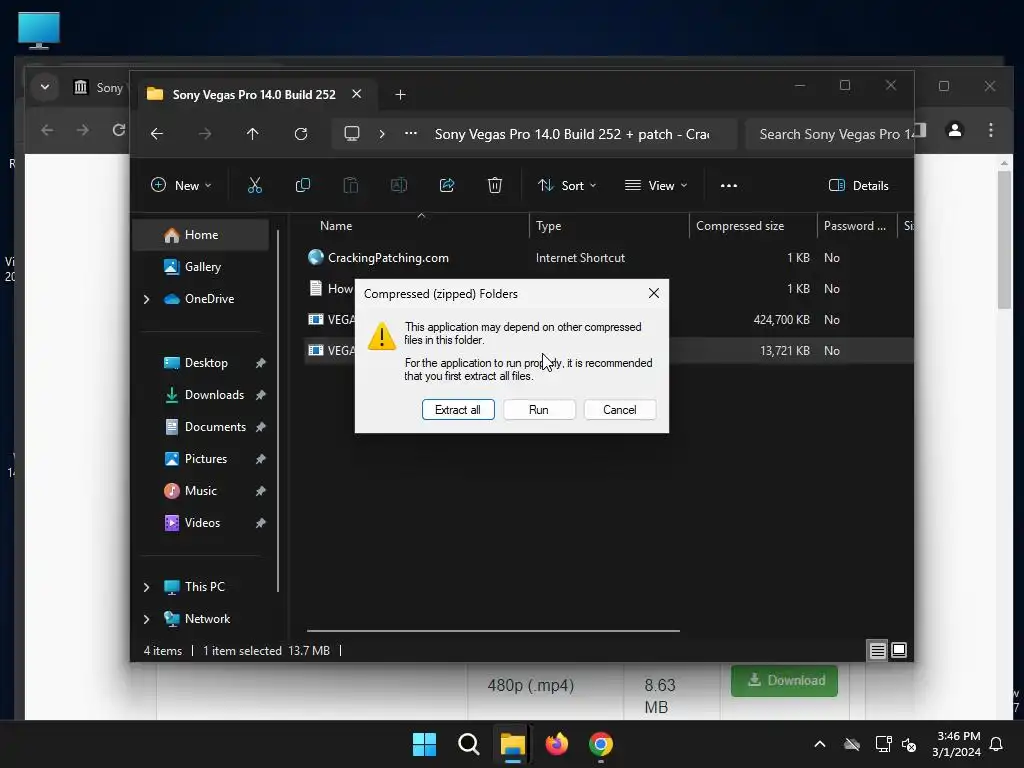Open the Music quick access folder
This screenshot has width=1024, height=768.
[200, 490]
